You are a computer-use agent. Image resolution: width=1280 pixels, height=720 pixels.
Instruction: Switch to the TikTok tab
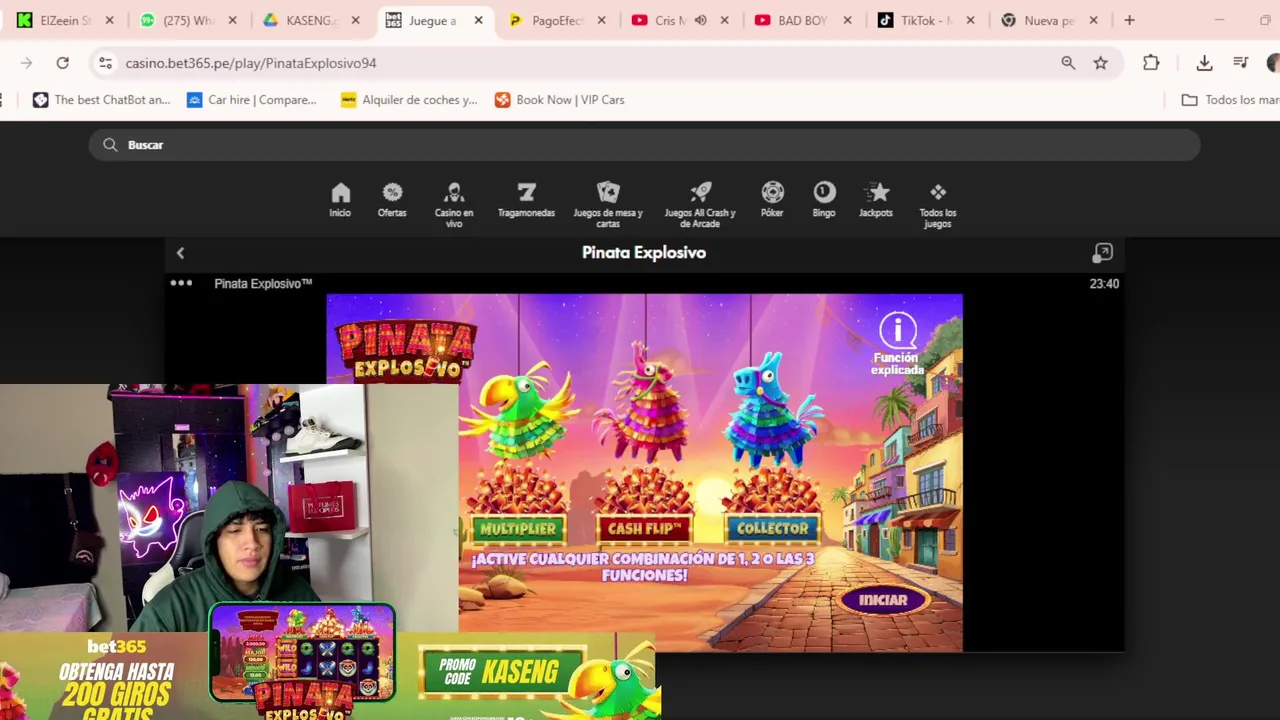[x=926, y=20]
